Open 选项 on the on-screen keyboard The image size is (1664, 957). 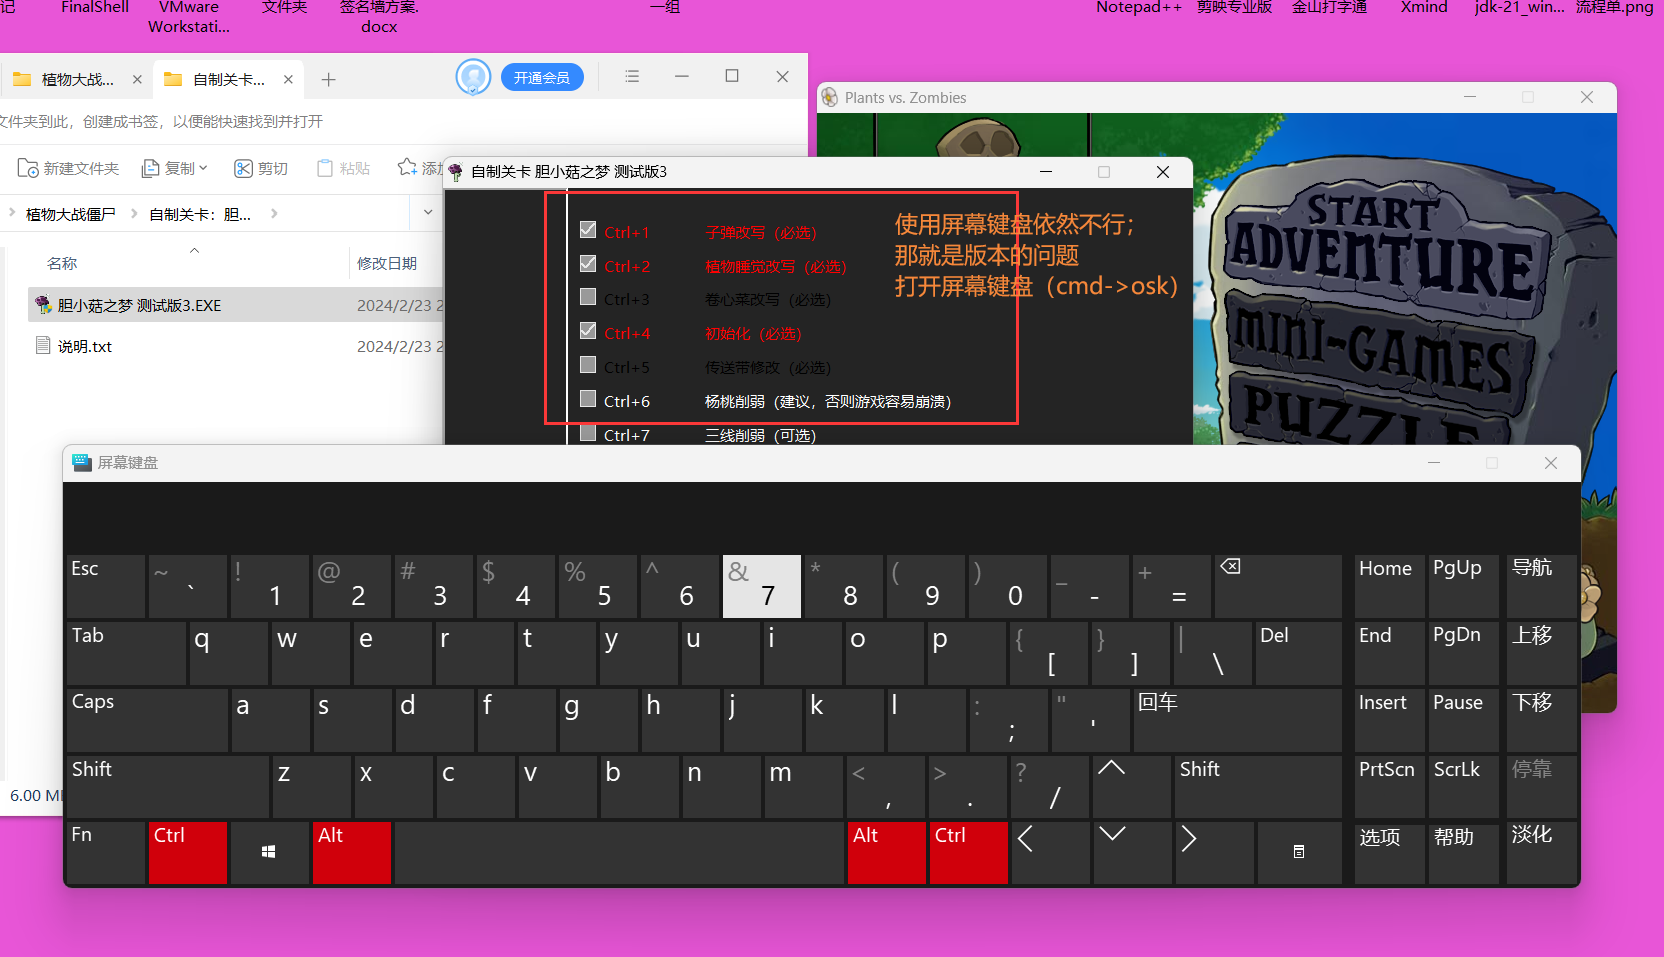click(x=1389, y=852)
